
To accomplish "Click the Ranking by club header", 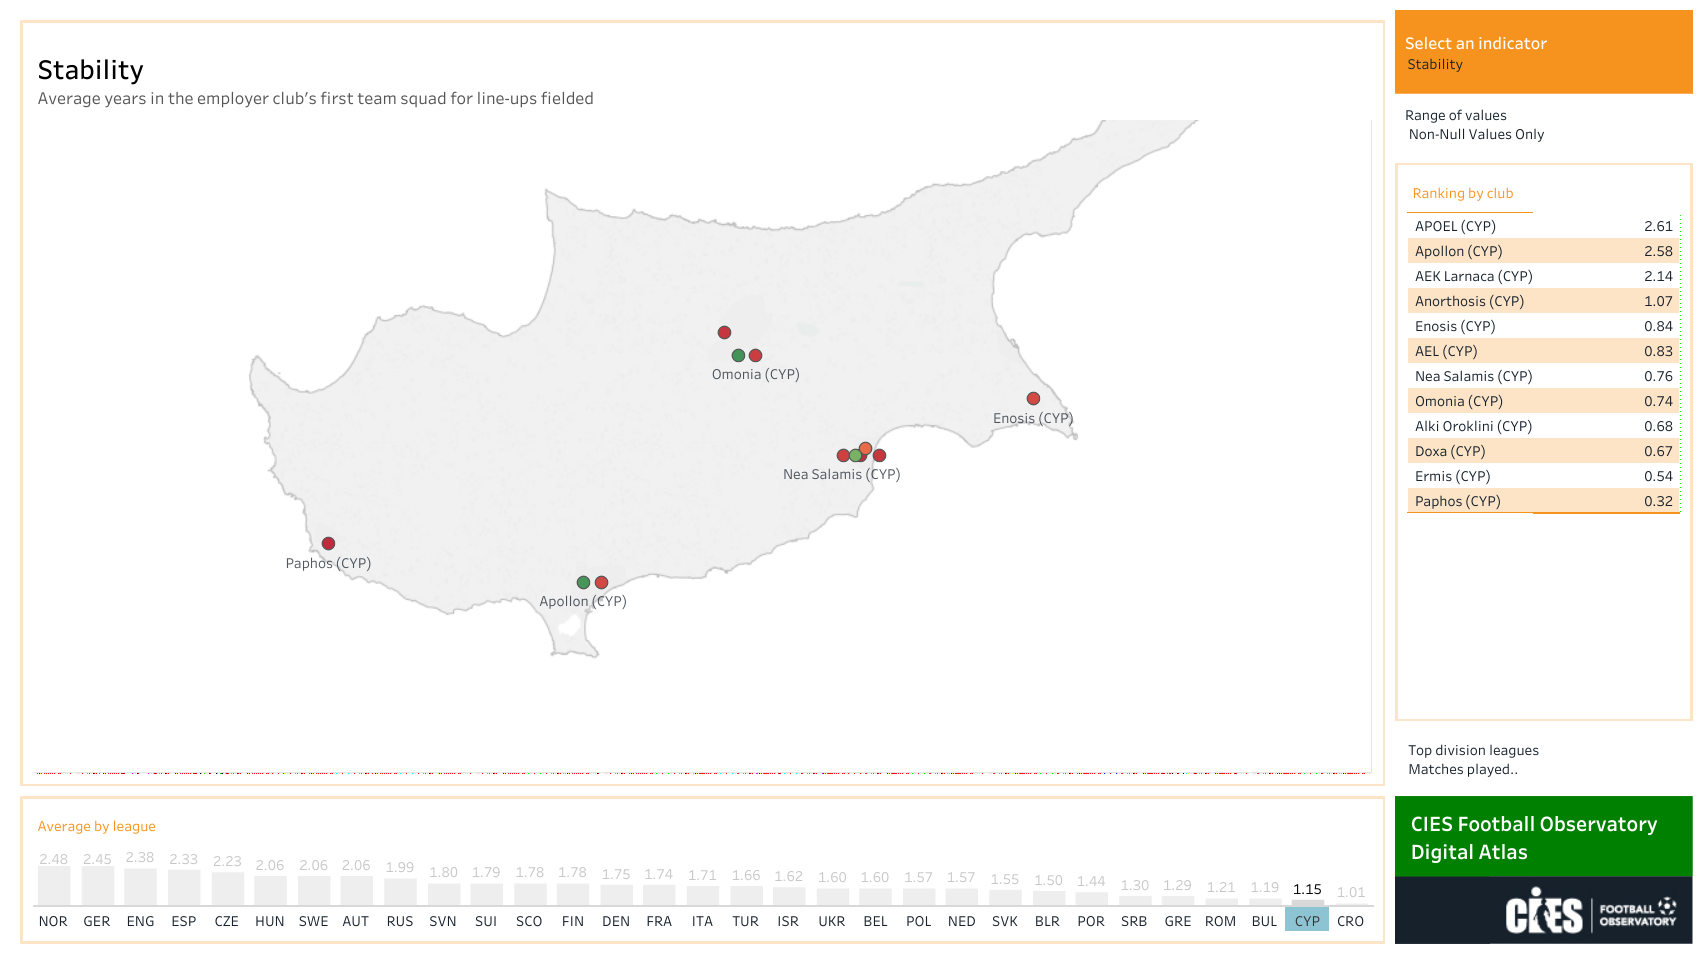I will click(1462, 193).
